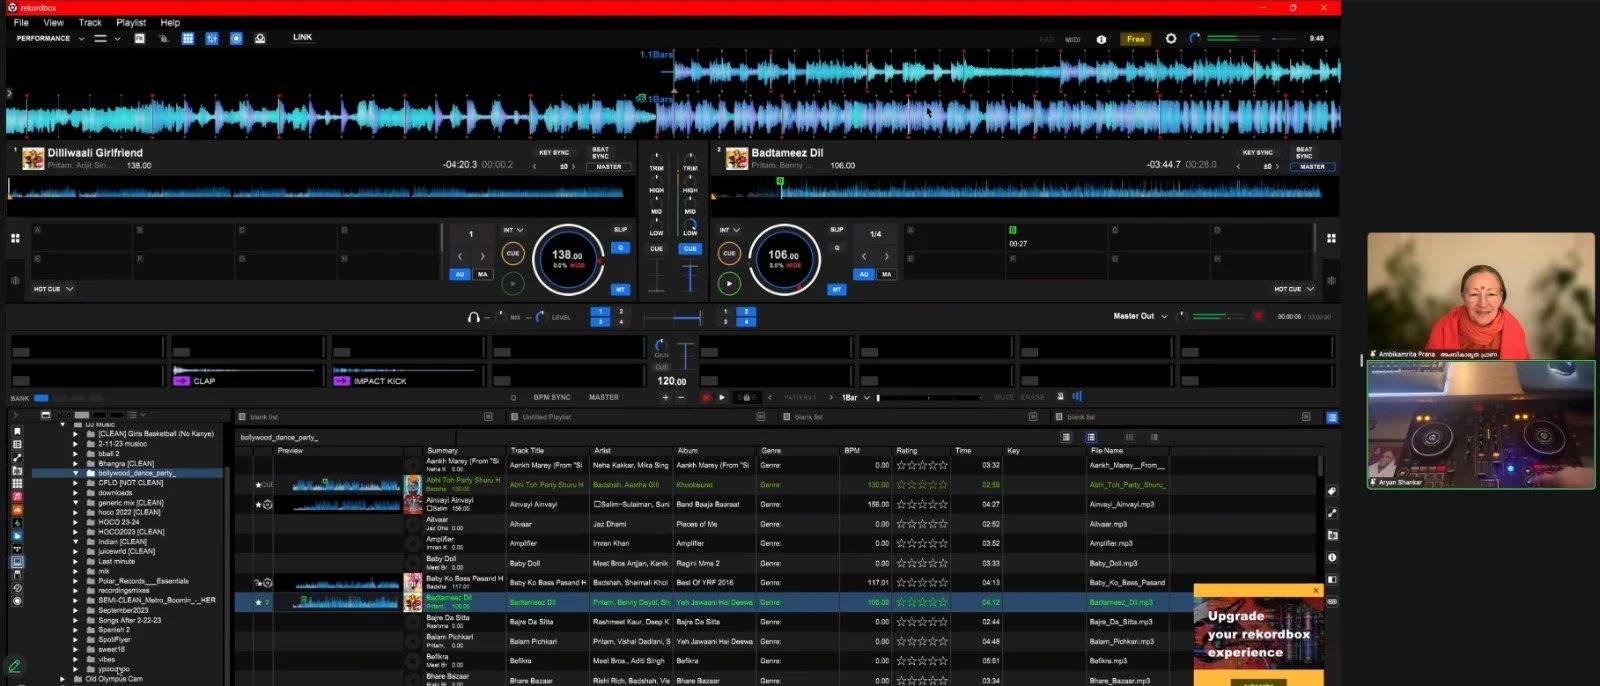
Task: Click hot cue B pad on deck 2
Action: (1058, 236)
